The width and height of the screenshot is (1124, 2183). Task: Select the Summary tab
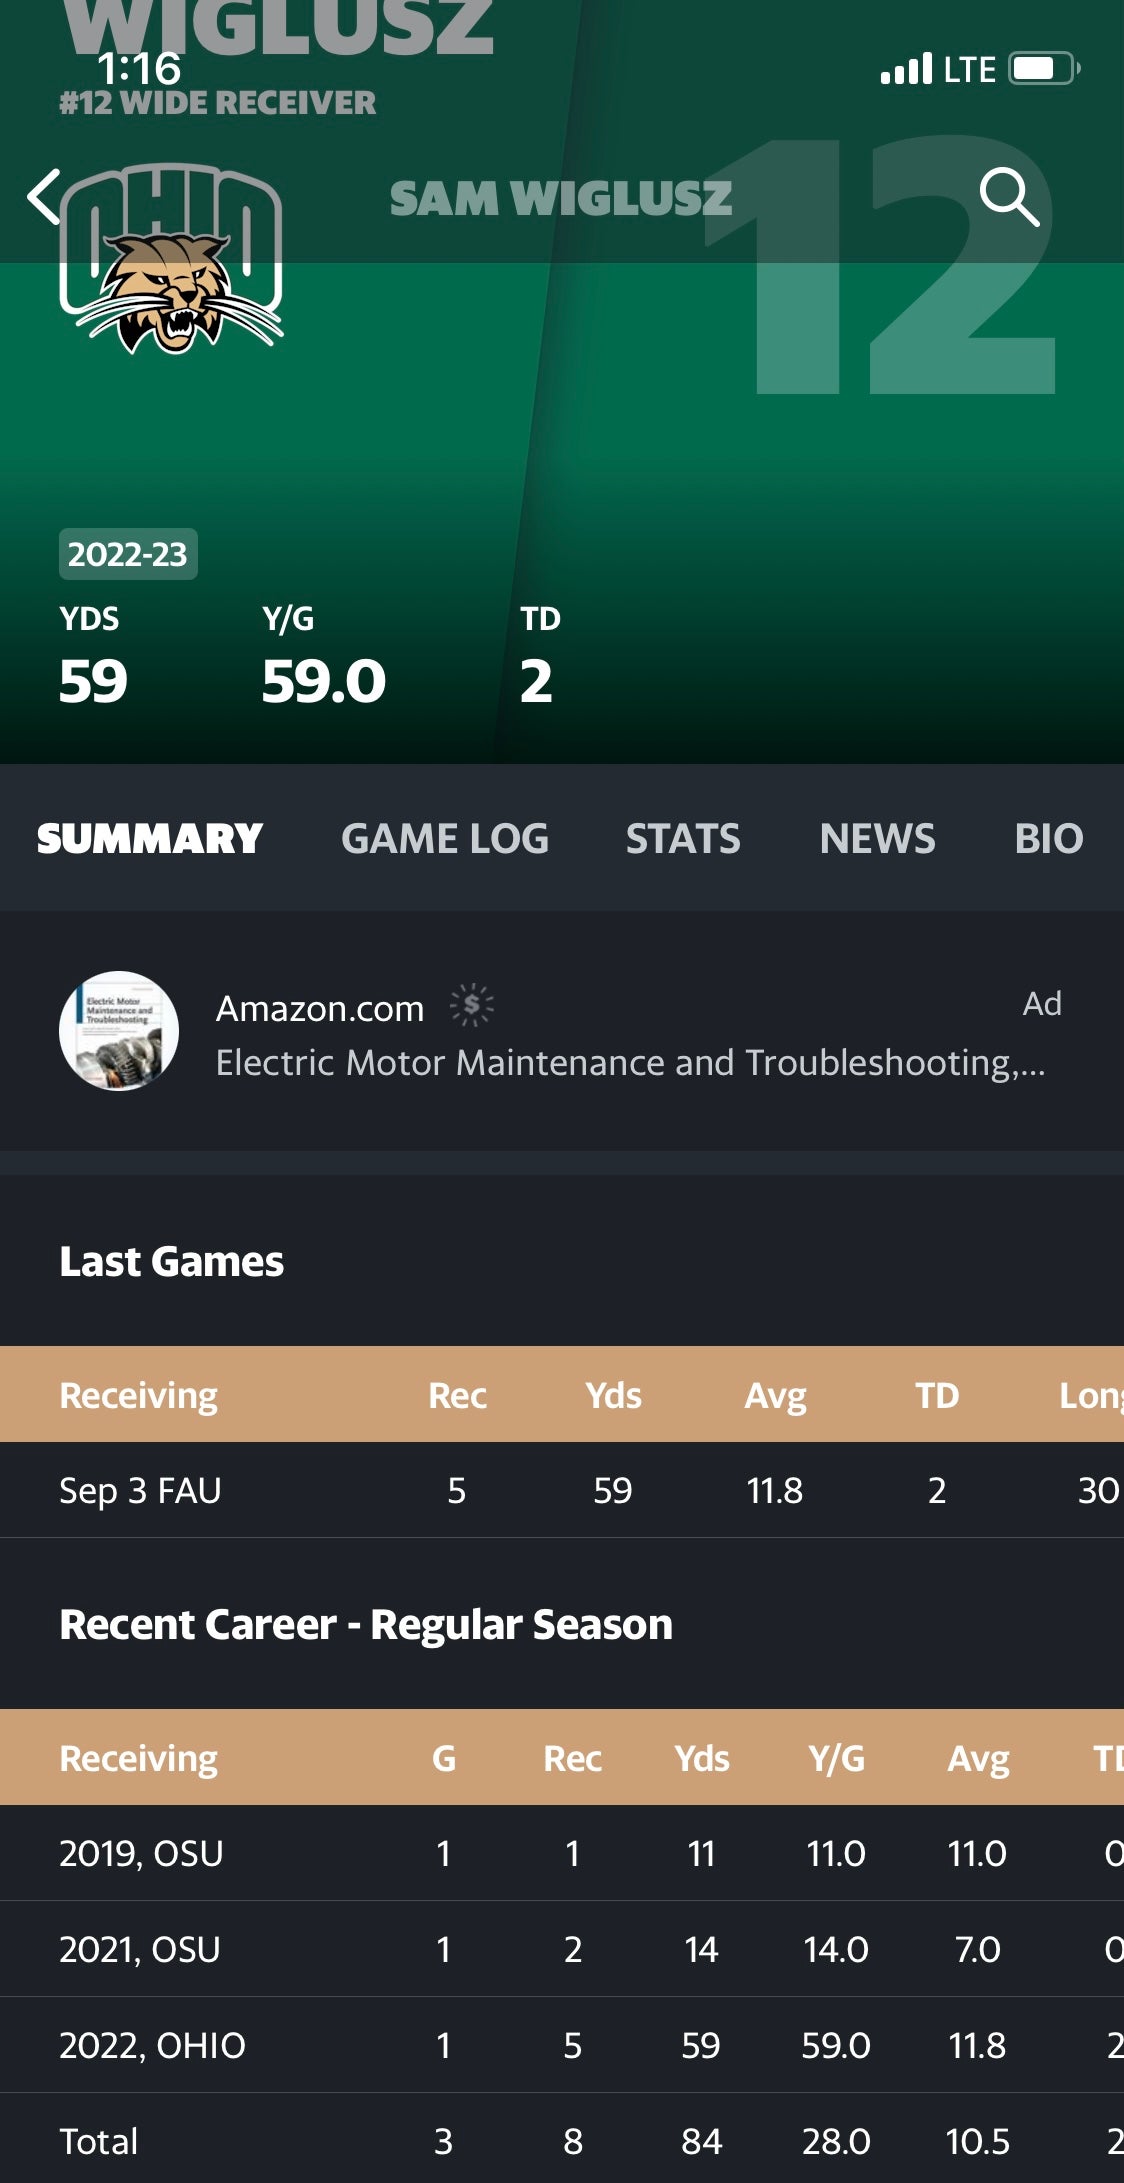click(x=150, y=838)
